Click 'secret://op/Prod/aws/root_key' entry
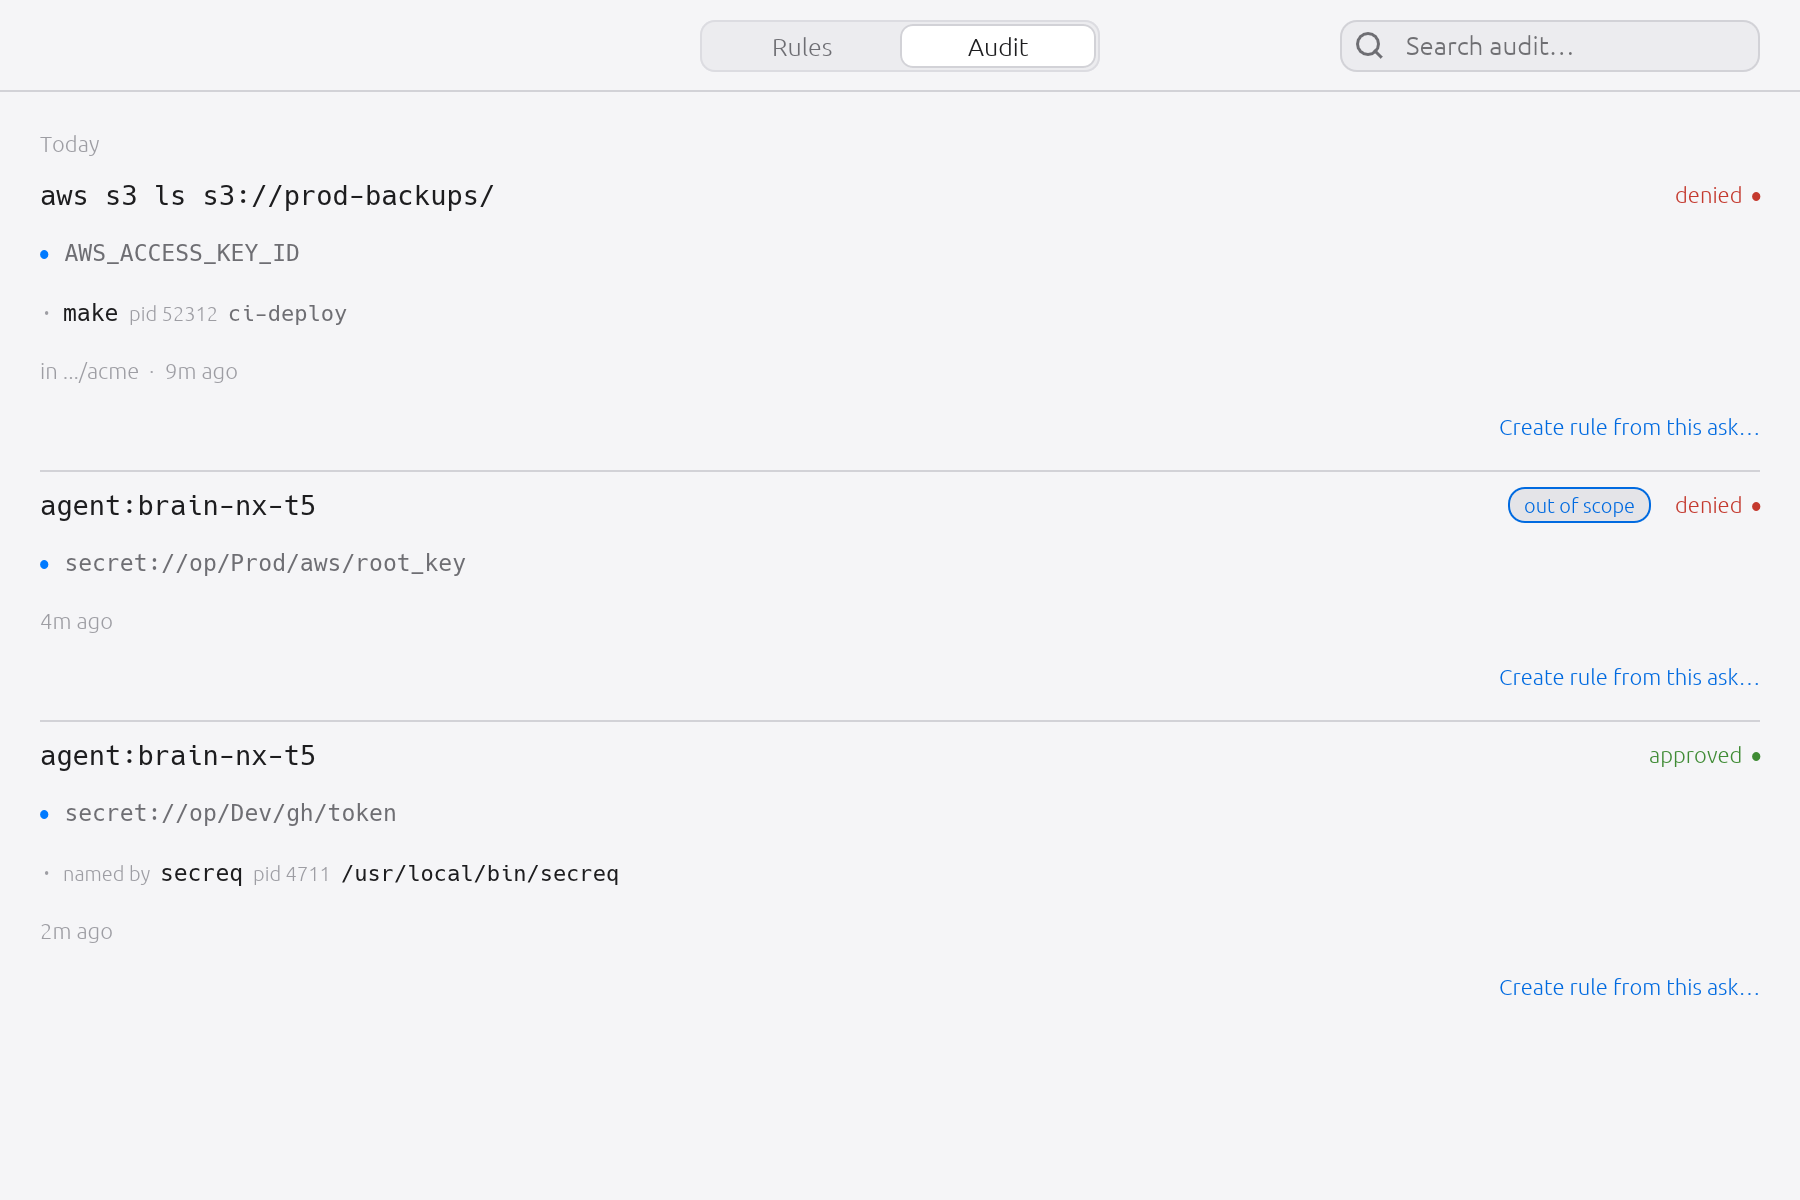Screen dimensions: 1800x1200 pos(265,563)
